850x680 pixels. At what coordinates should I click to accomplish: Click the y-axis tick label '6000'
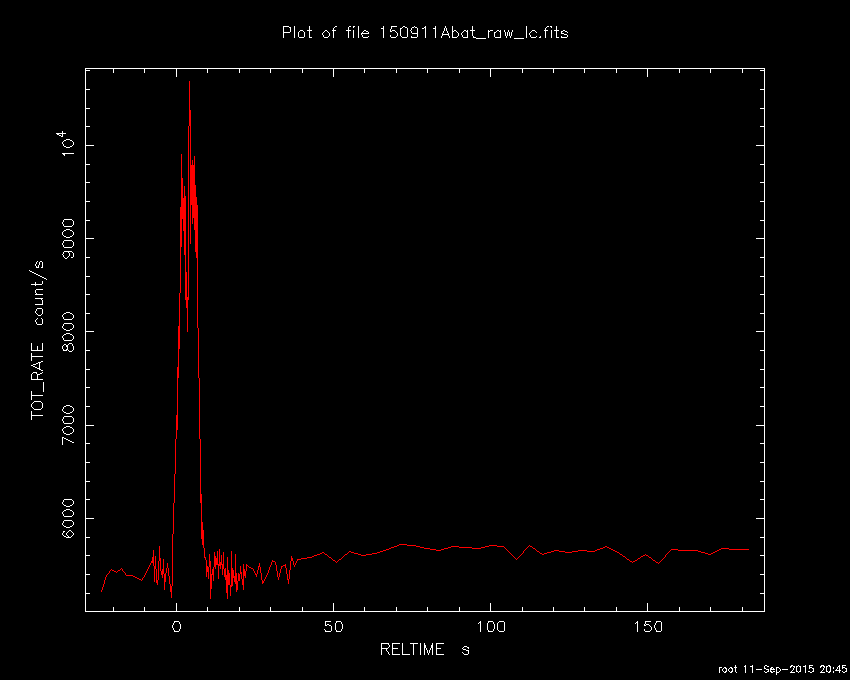(x=69, y=518)
